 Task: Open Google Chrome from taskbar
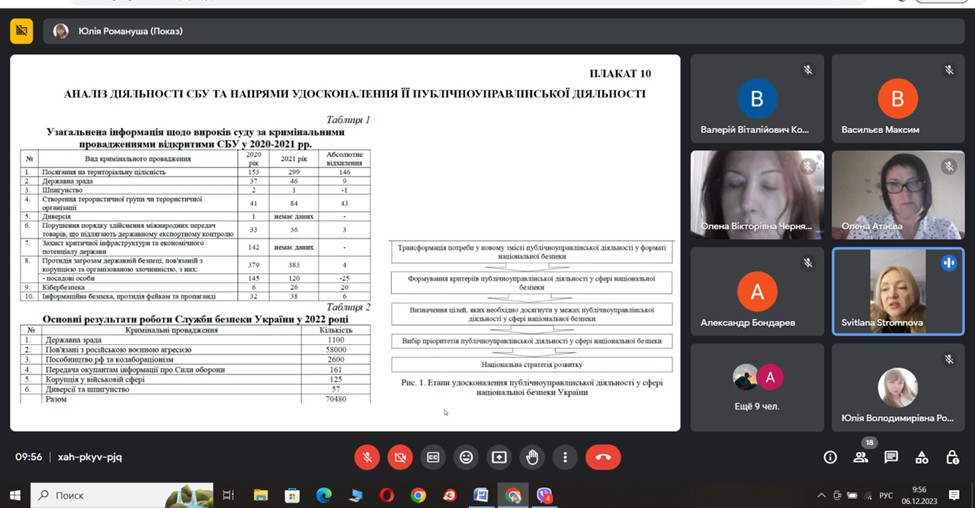tap(418, 496)
